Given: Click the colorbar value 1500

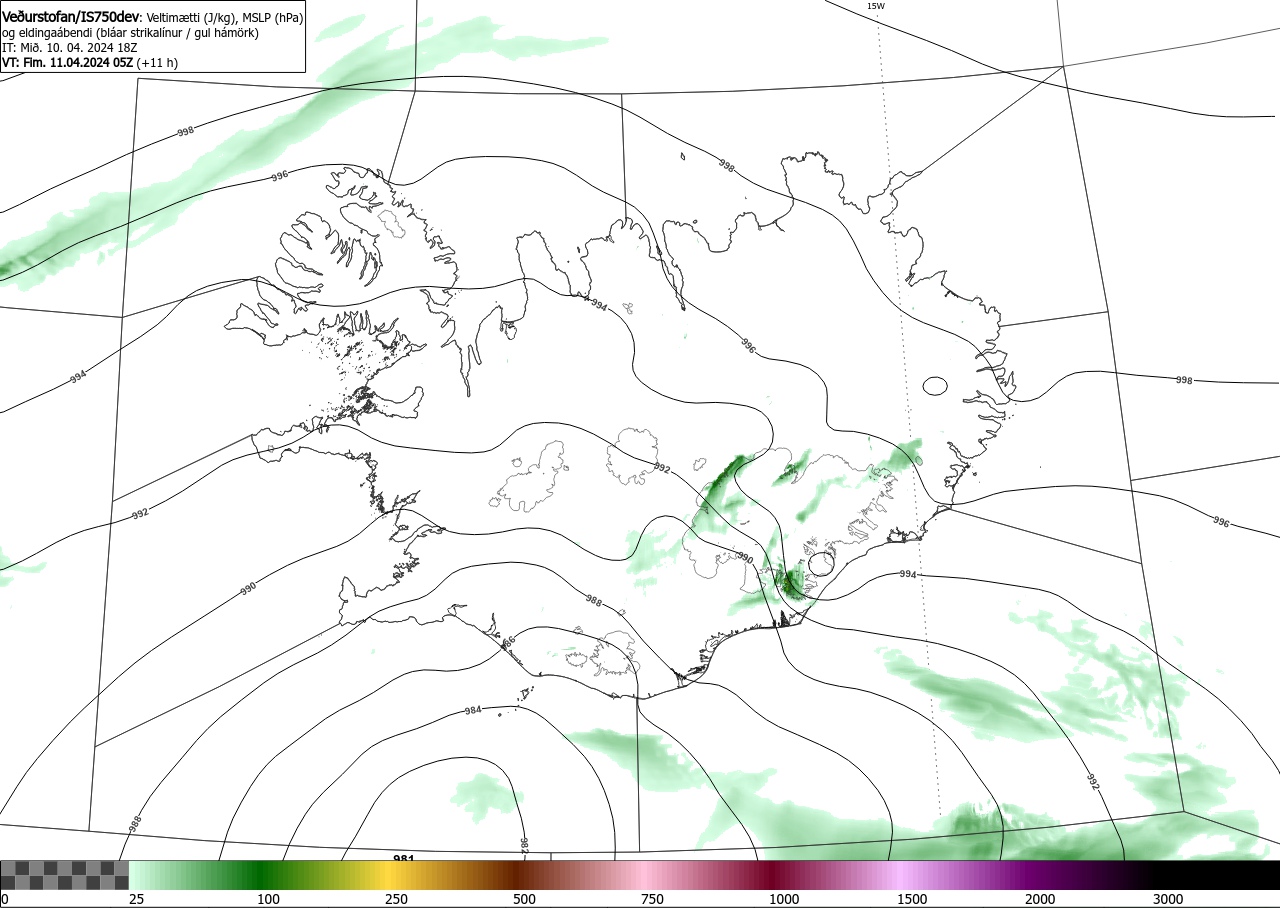Looking at the screenshot, I should coord(912,899).
